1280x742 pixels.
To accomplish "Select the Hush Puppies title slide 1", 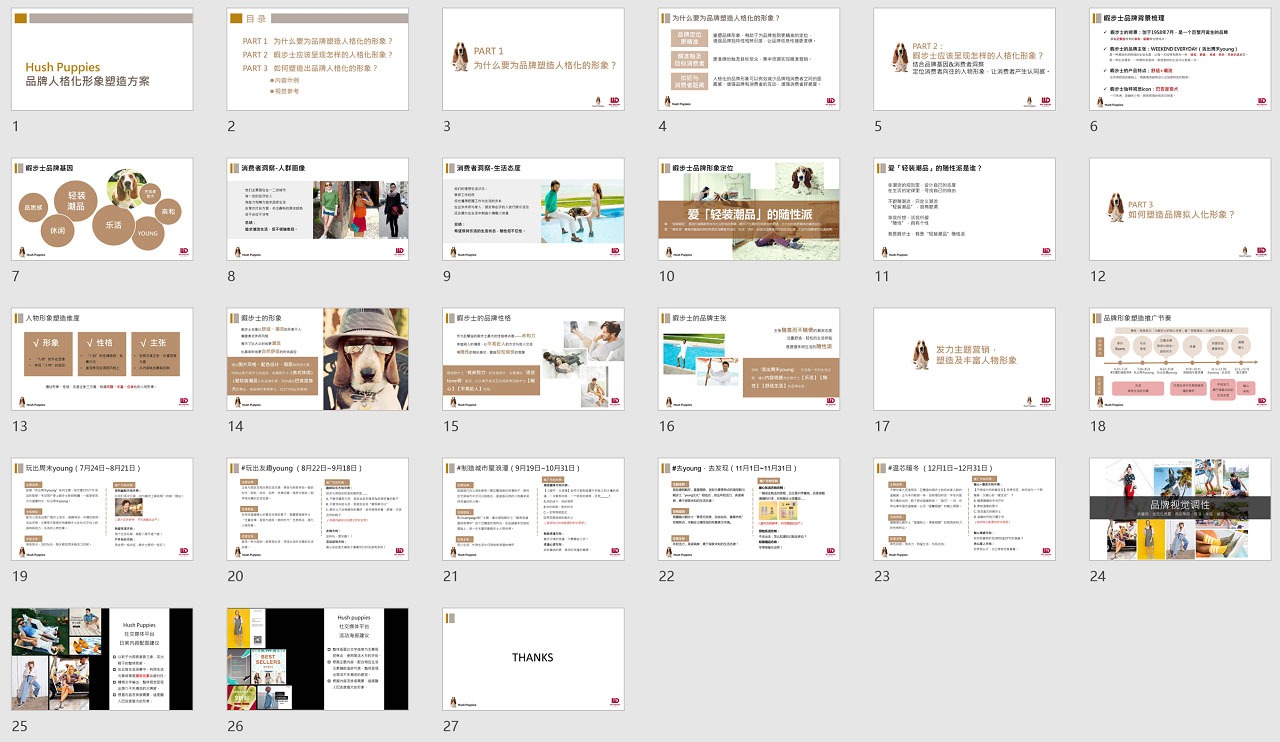I will point(102,59).
